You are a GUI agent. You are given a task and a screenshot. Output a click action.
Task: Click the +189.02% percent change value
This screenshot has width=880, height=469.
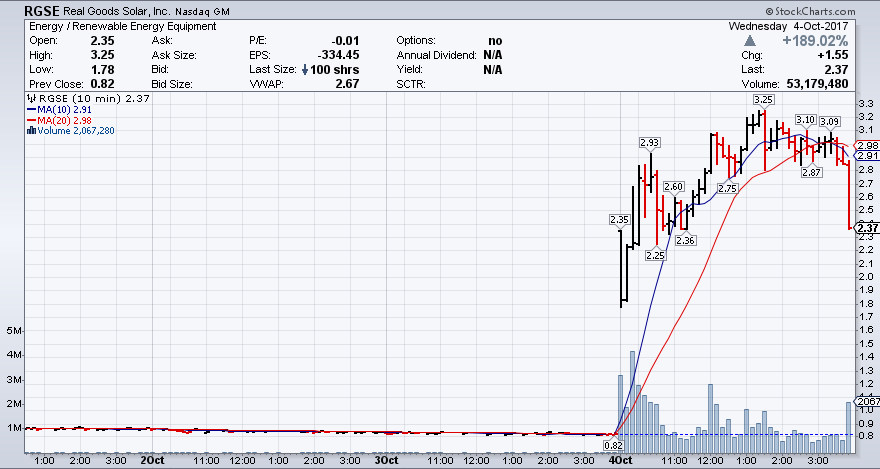809,40
